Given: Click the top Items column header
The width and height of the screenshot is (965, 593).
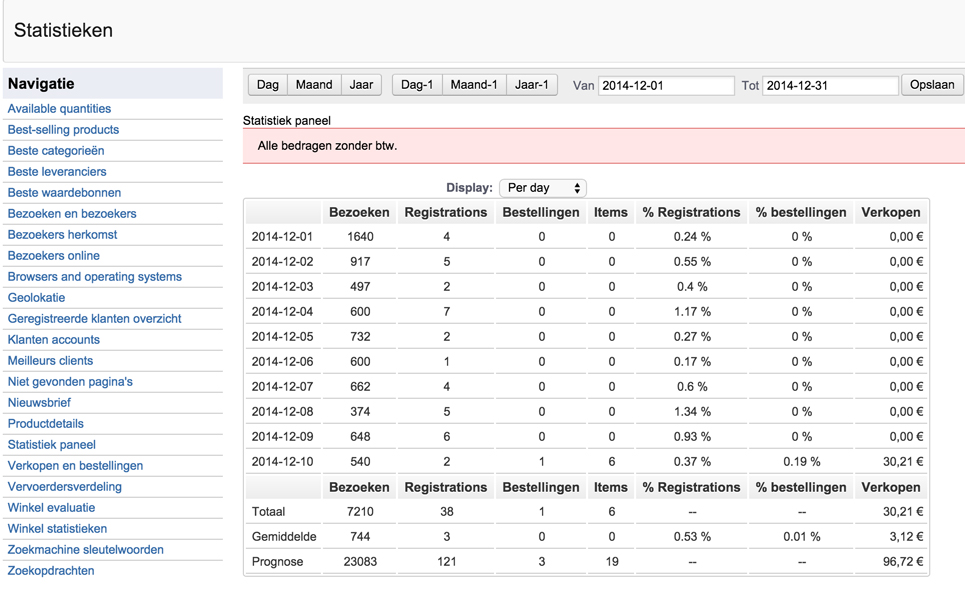Looking at the screenshot, I should pyautogui.click(x=611, y=212).
